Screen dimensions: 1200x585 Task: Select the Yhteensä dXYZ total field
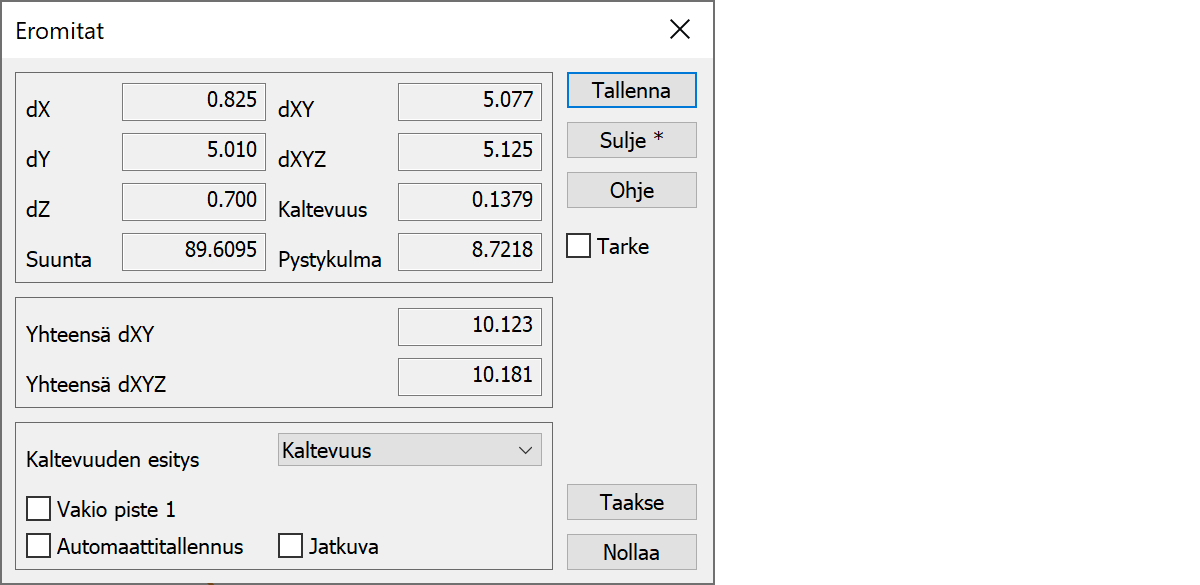(470, 377)
